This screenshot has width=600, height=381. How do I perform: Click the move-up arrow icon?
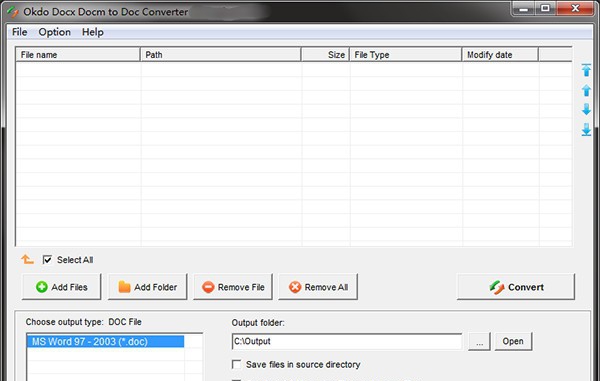pyautogui.click(x=586, y=90)
